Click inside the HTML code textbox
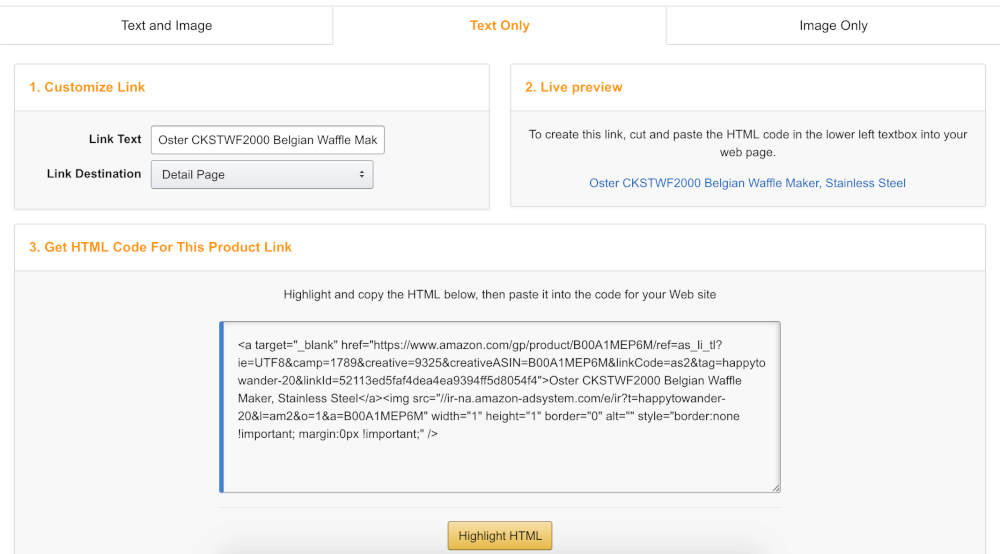 tap(500, 407)
